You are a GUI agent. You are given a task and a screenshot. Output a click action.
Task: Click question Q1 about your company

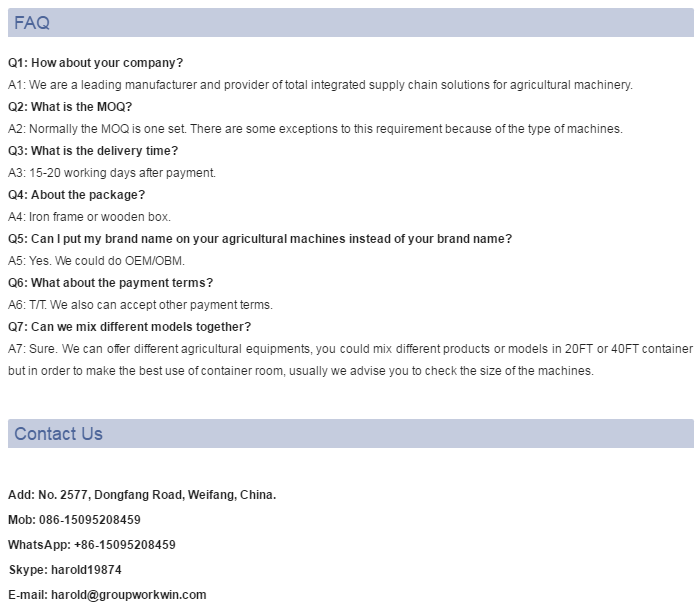(95, 63)
